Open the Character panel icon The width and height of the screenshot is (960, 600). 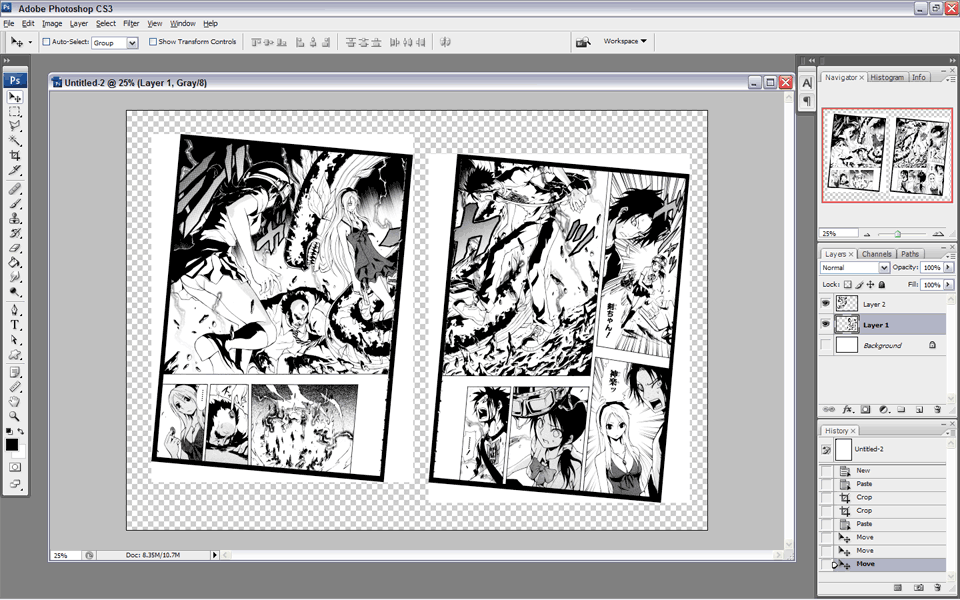pos(807,83)
